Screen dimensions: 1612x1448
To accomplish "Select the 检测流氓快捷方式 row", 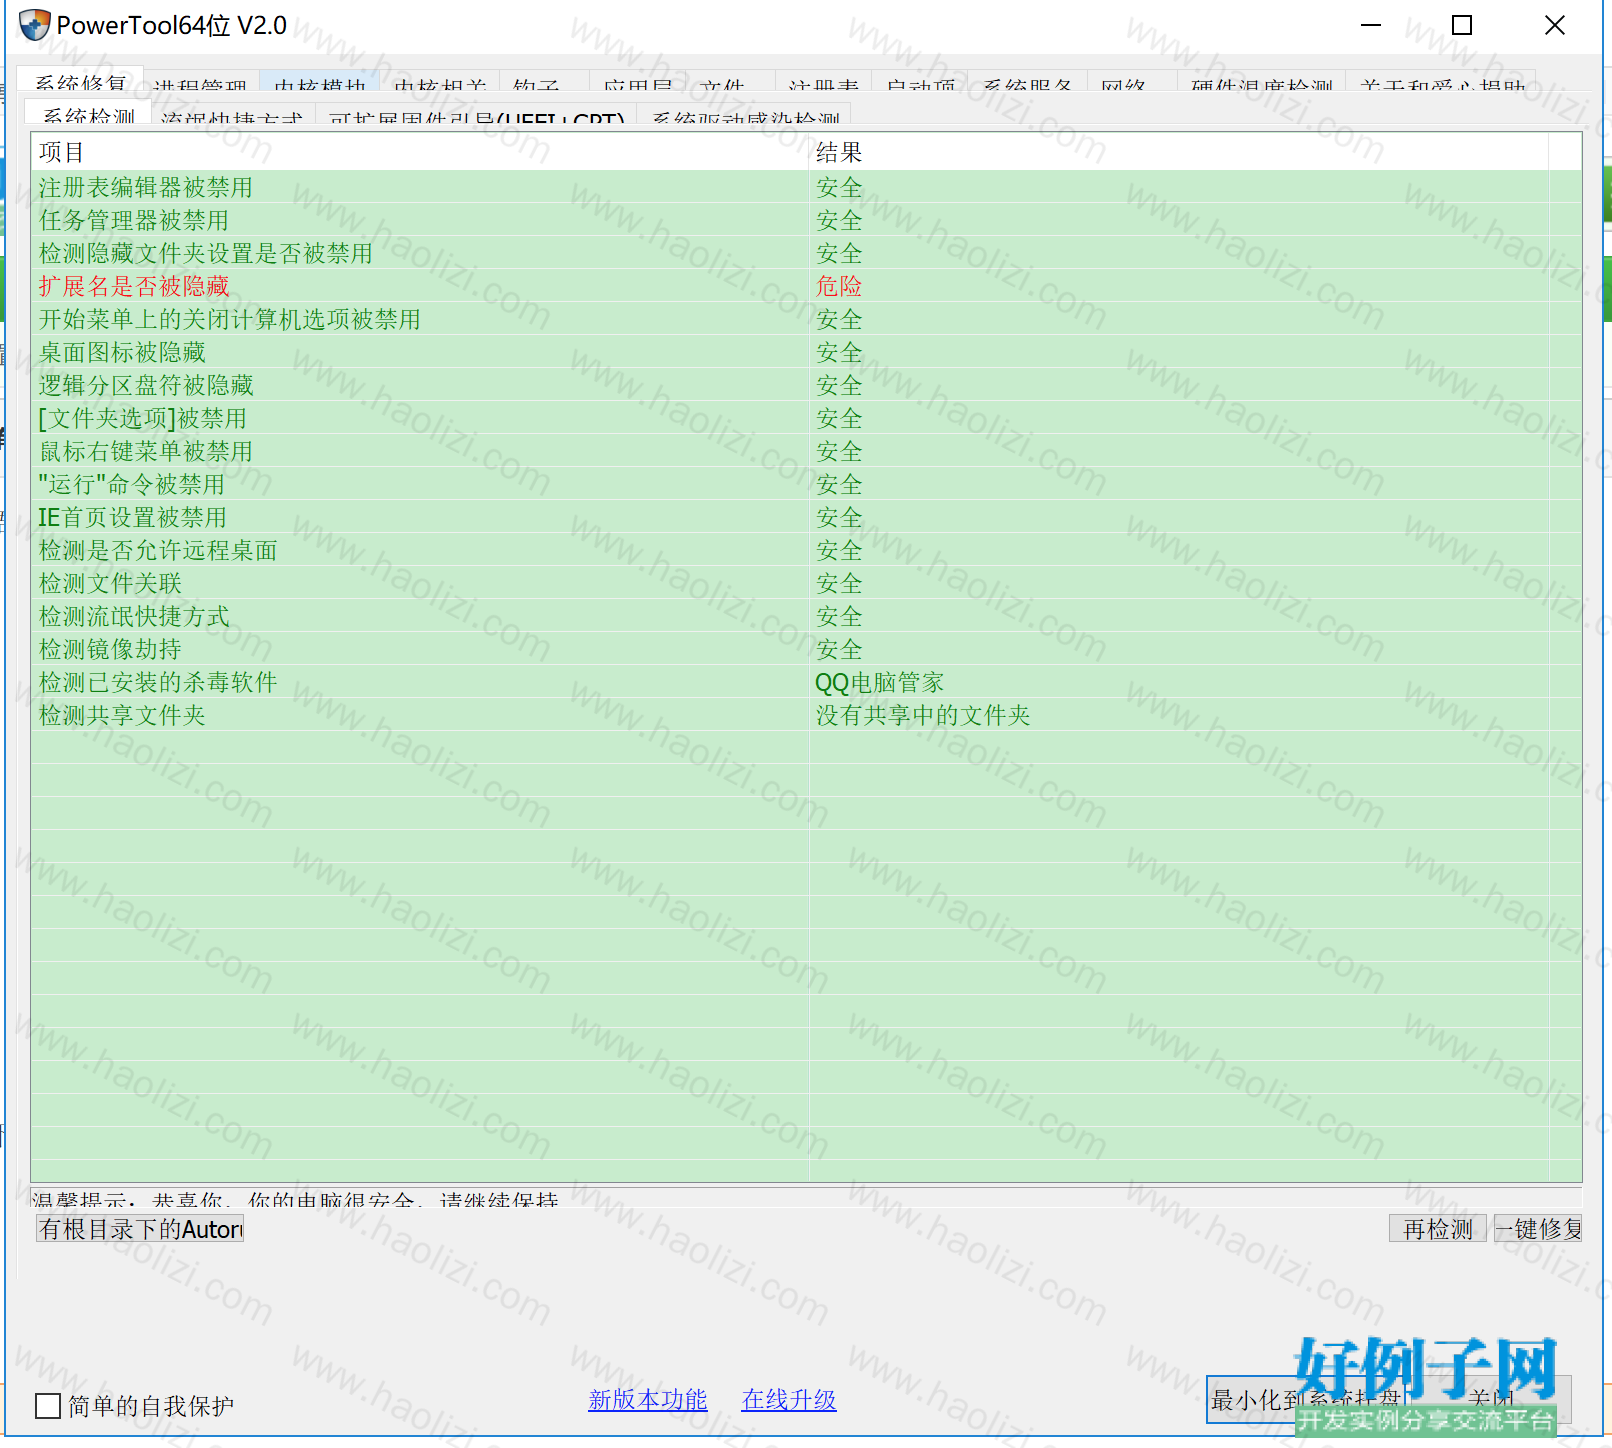I will [x=806, y=616].
